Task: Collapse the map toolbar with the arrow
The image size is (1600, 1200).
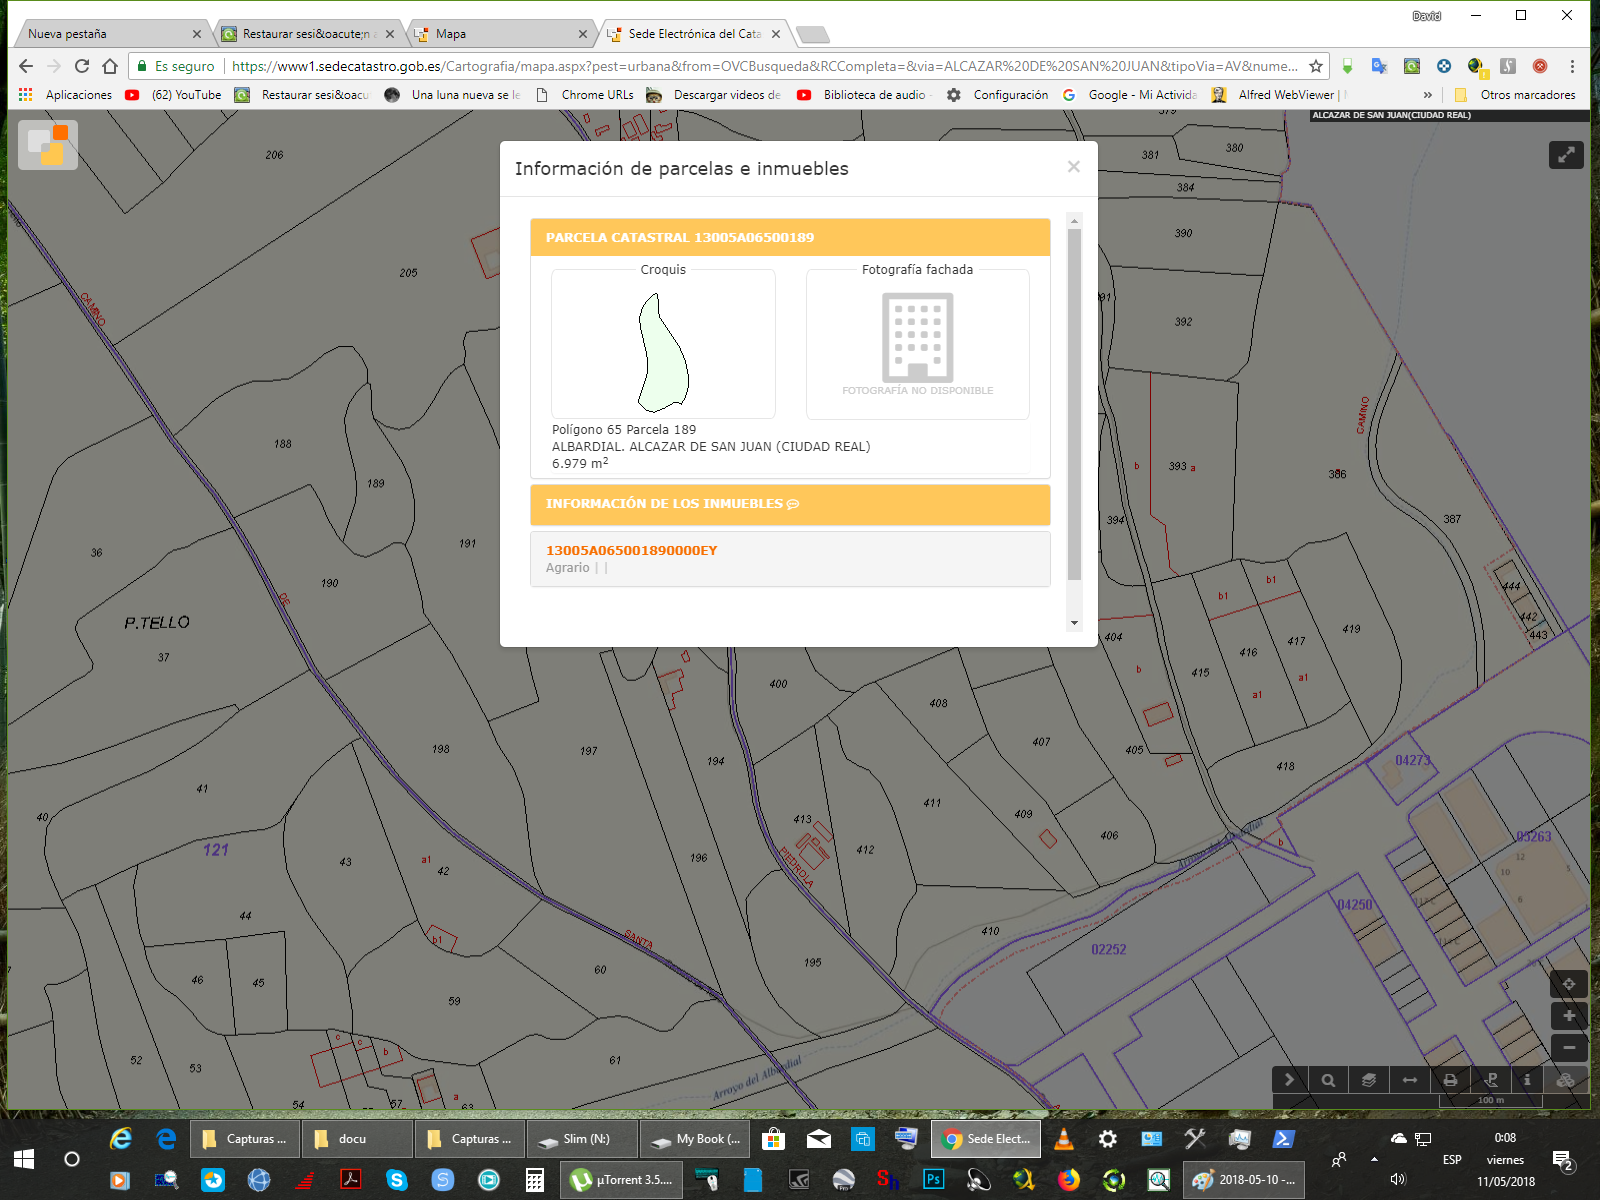Action: click(1289, 1080)
